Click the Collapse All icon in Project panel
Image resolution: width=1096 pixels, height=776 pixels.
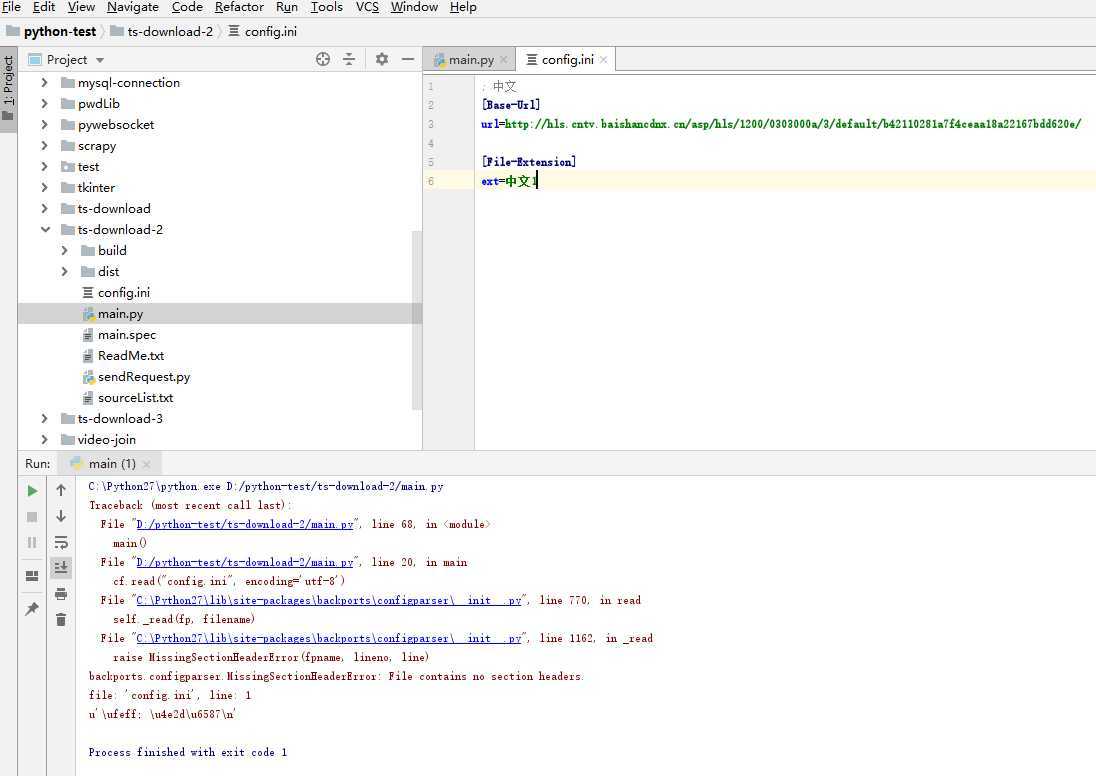(x=349, y=59)
